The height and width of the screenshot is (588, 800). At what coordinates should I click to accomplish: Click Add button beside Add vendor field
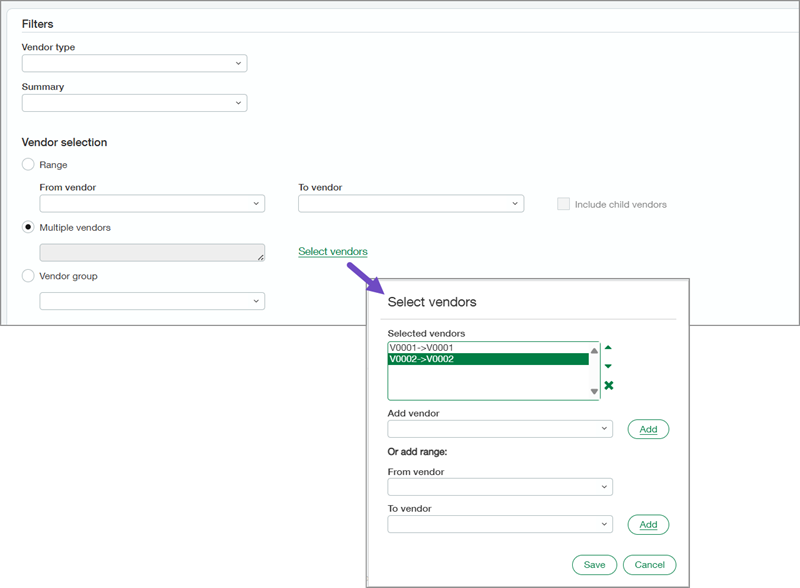tap(648, 429)
